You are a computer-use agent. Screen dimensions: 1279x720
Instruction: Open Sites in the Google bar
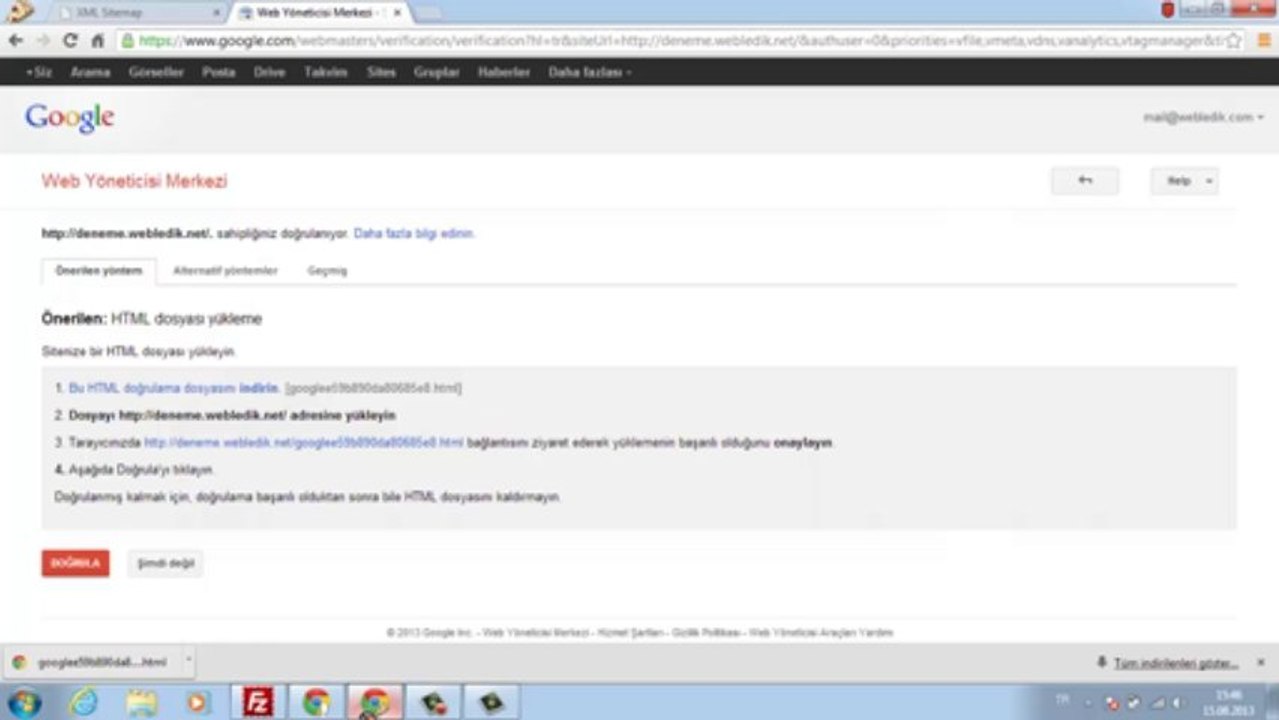point(381,72)
